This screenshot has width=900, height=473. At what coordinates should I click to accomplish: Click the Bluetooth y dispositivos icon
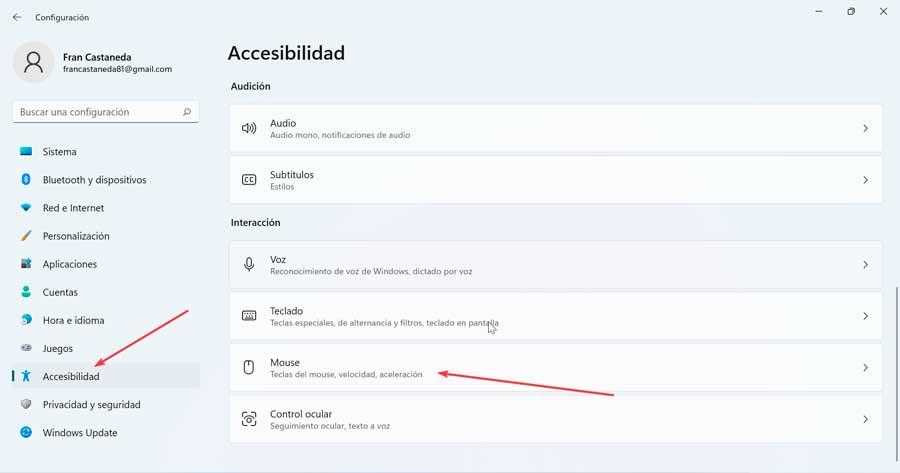(26, 180)
